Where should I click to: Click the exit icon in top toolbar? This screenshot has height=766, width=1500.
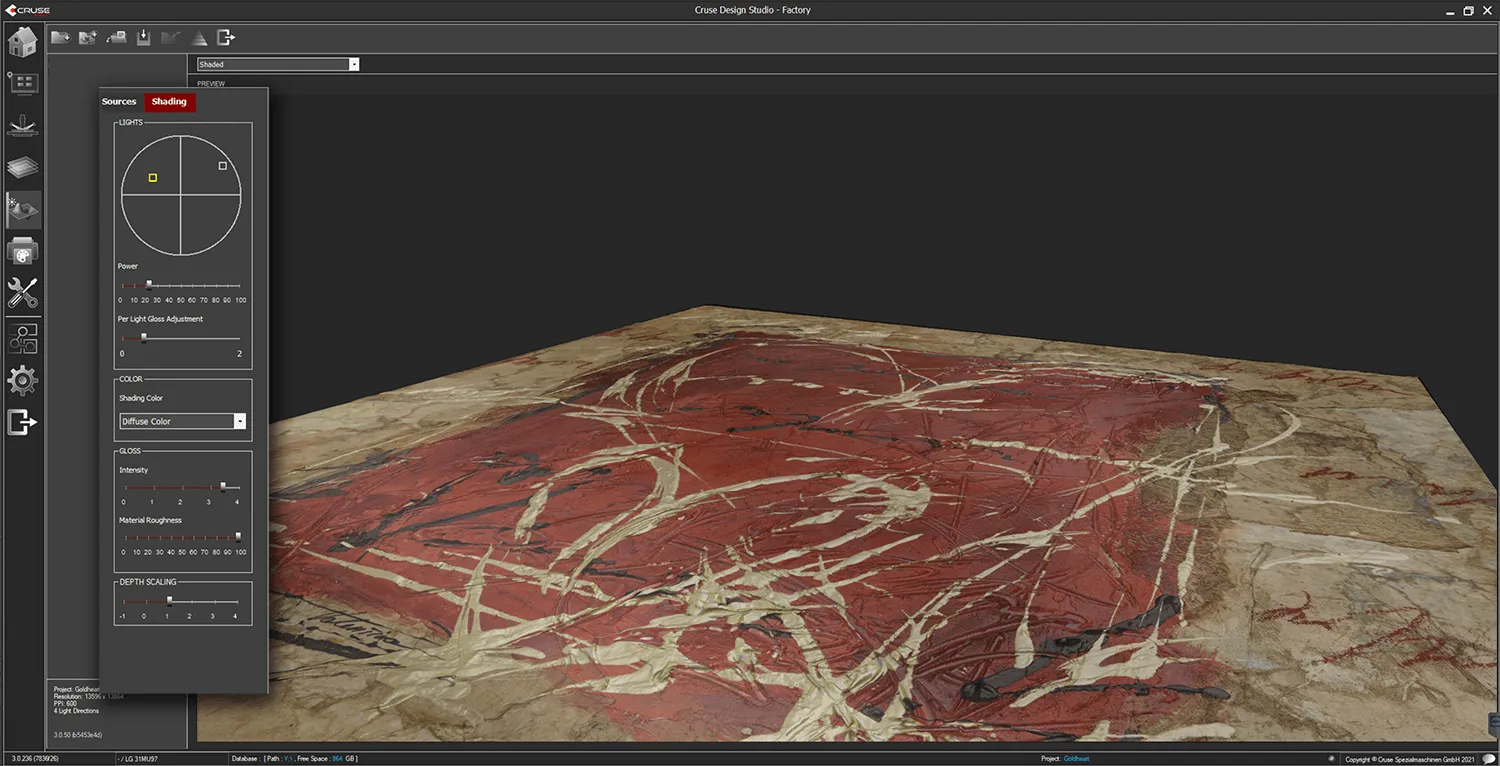(226, 38)
